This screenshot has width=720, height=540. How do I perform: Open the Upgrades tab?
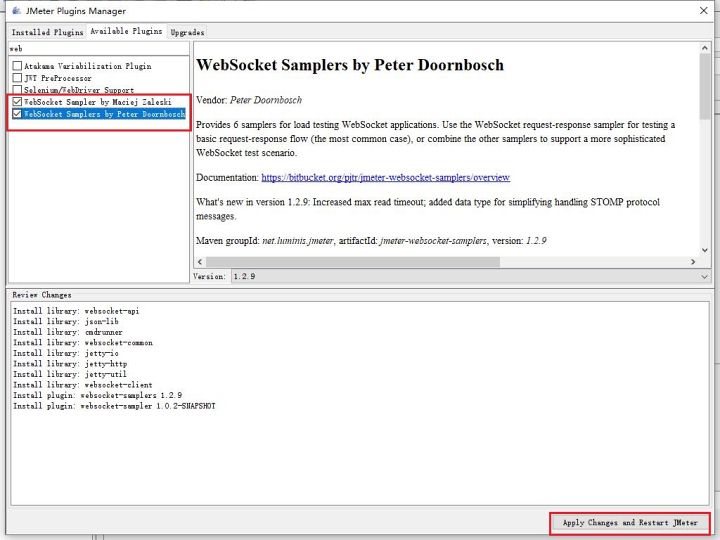point(187,32)
